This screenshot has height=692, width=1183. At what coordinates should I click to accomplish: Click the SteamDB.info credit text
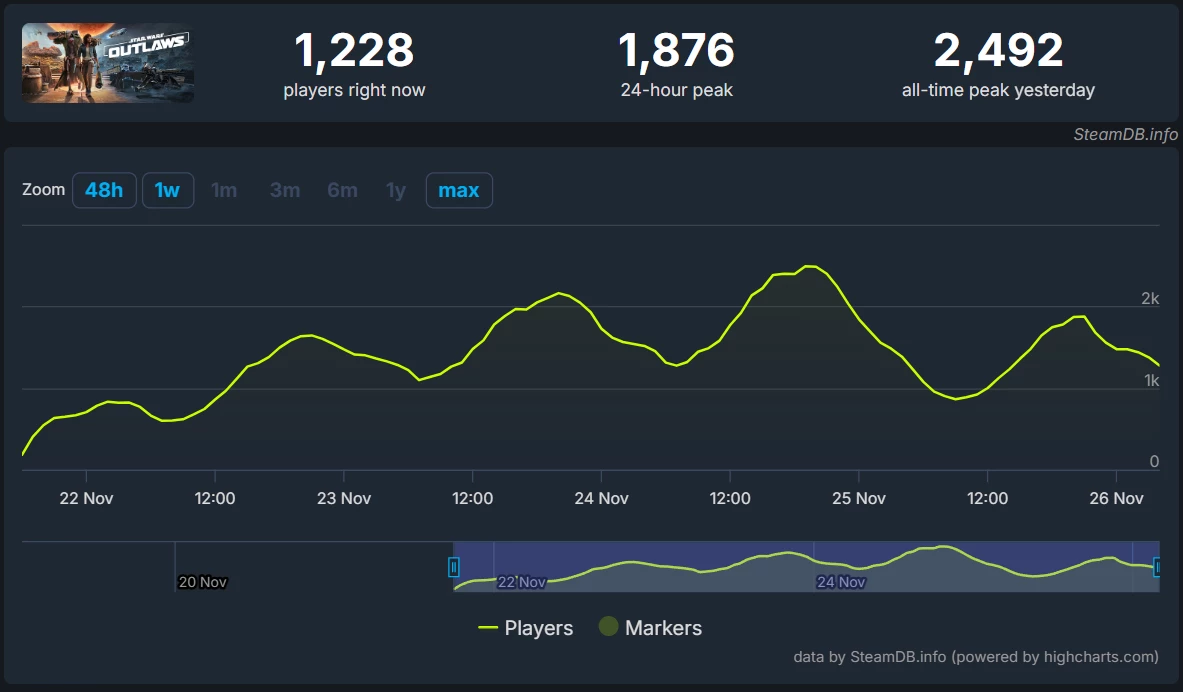pyautogui.click(x=1125, y=134)
